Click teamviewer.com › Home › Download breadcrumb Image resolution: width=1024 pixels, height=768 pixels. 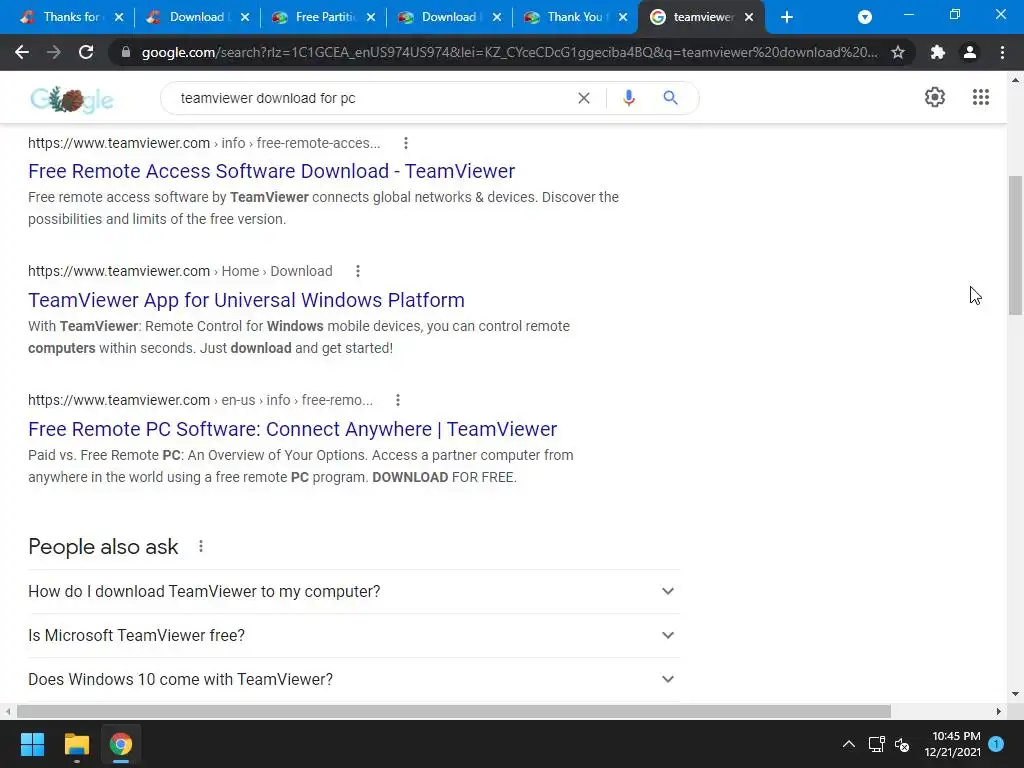pyautogui.click(x=180, y=271)
